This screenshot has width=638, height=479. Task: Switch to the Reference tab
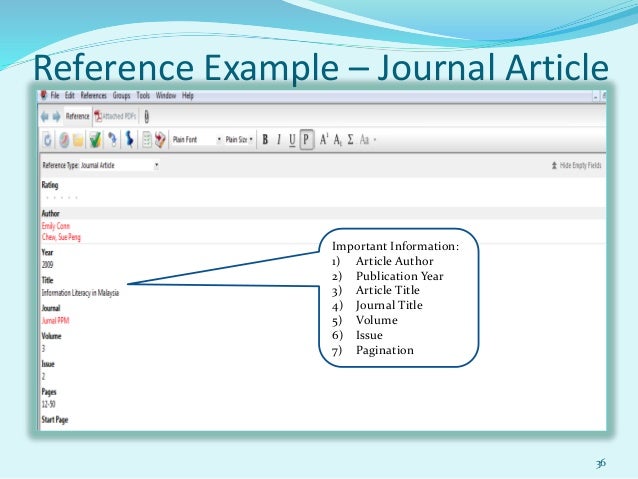tap(77, 116)
